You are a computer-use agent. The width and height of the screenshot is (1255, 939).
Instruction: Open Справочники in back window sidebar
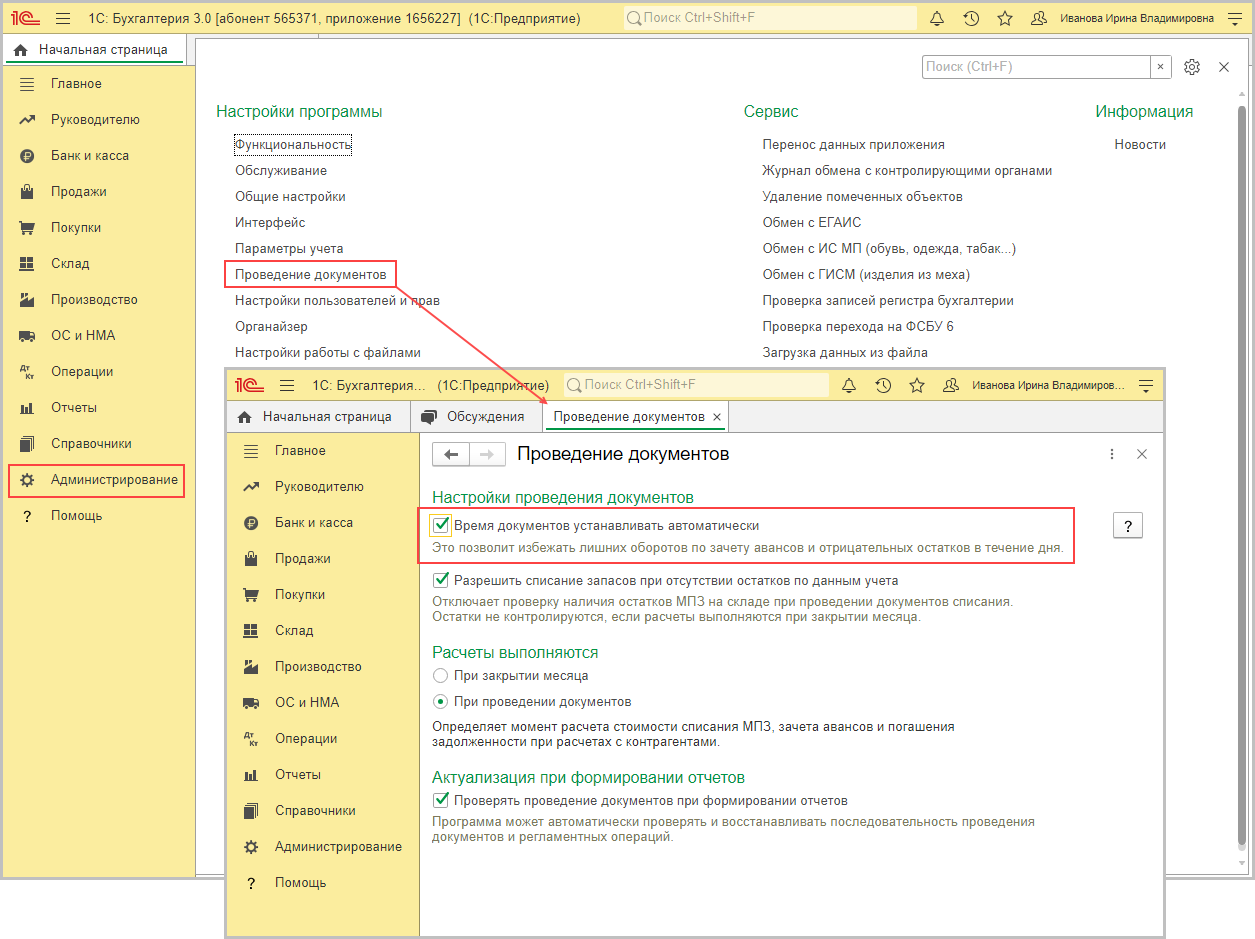(x=91, y=444)
